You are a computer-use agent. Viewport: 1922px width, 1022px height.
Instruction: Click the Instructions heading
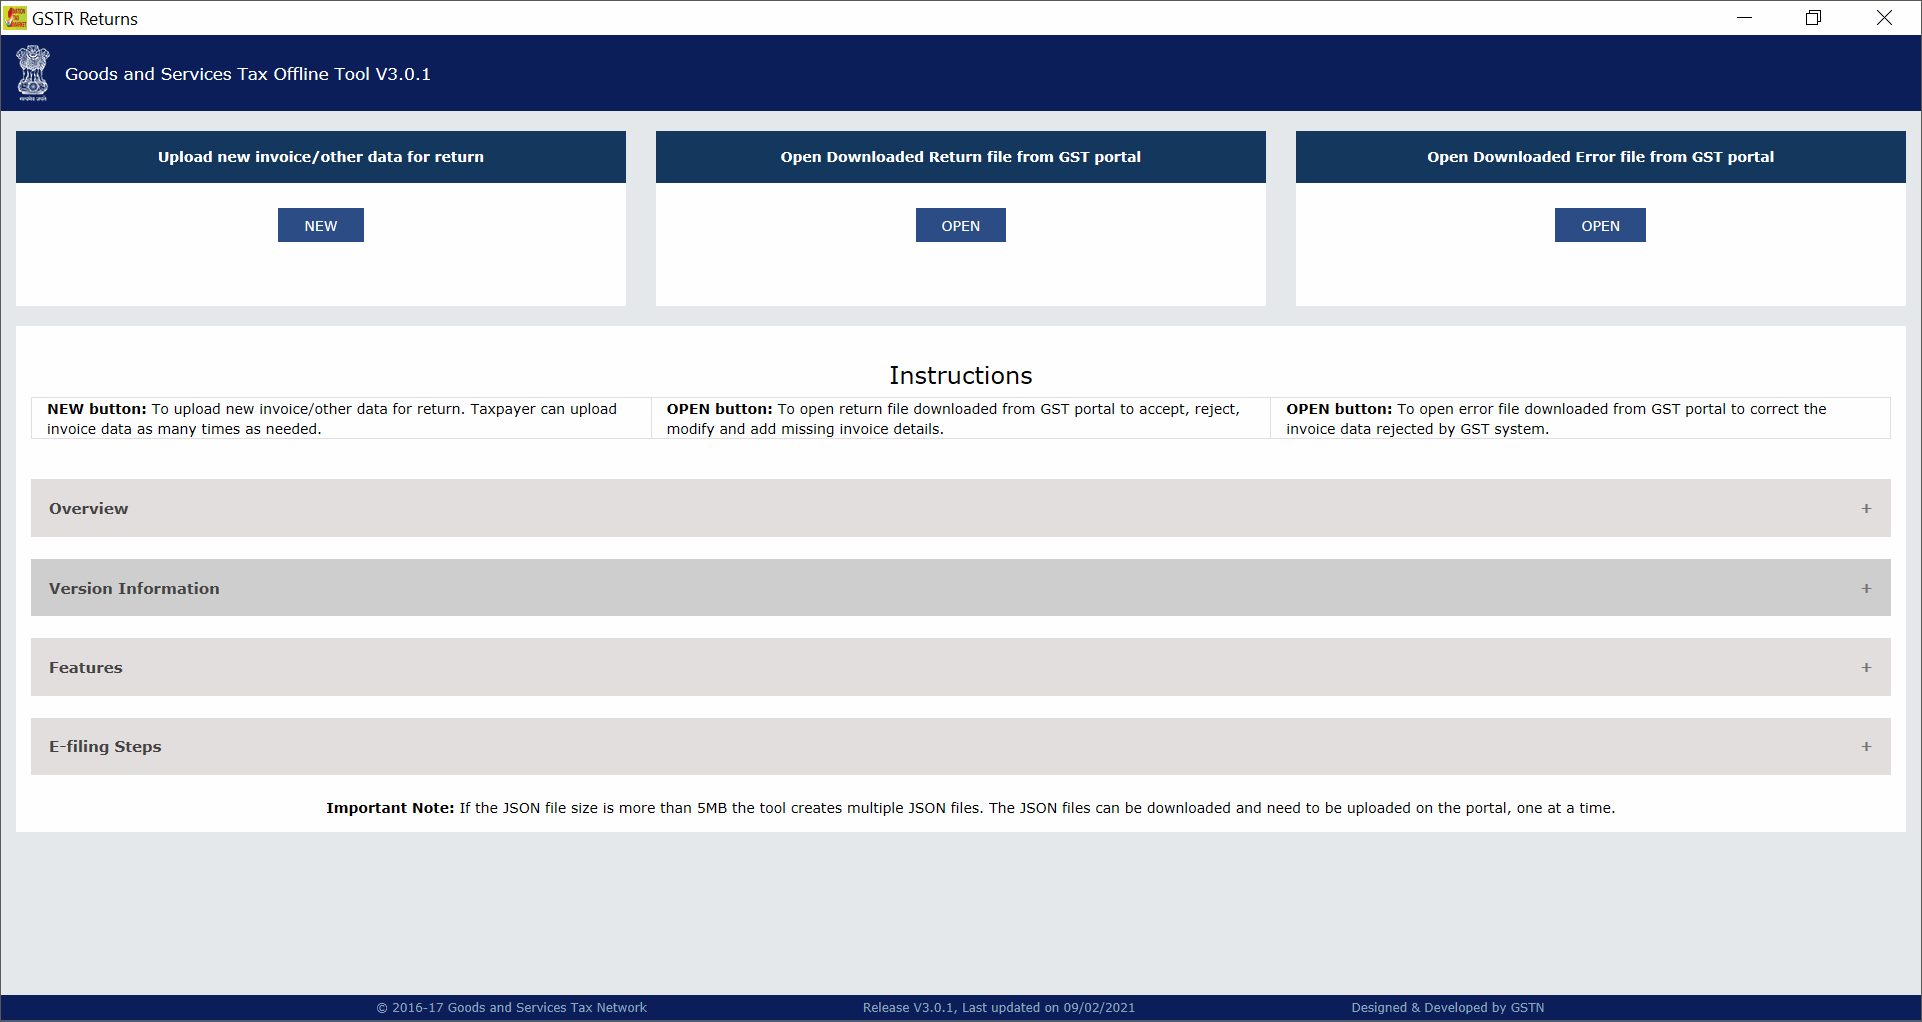tap(961, 375)
